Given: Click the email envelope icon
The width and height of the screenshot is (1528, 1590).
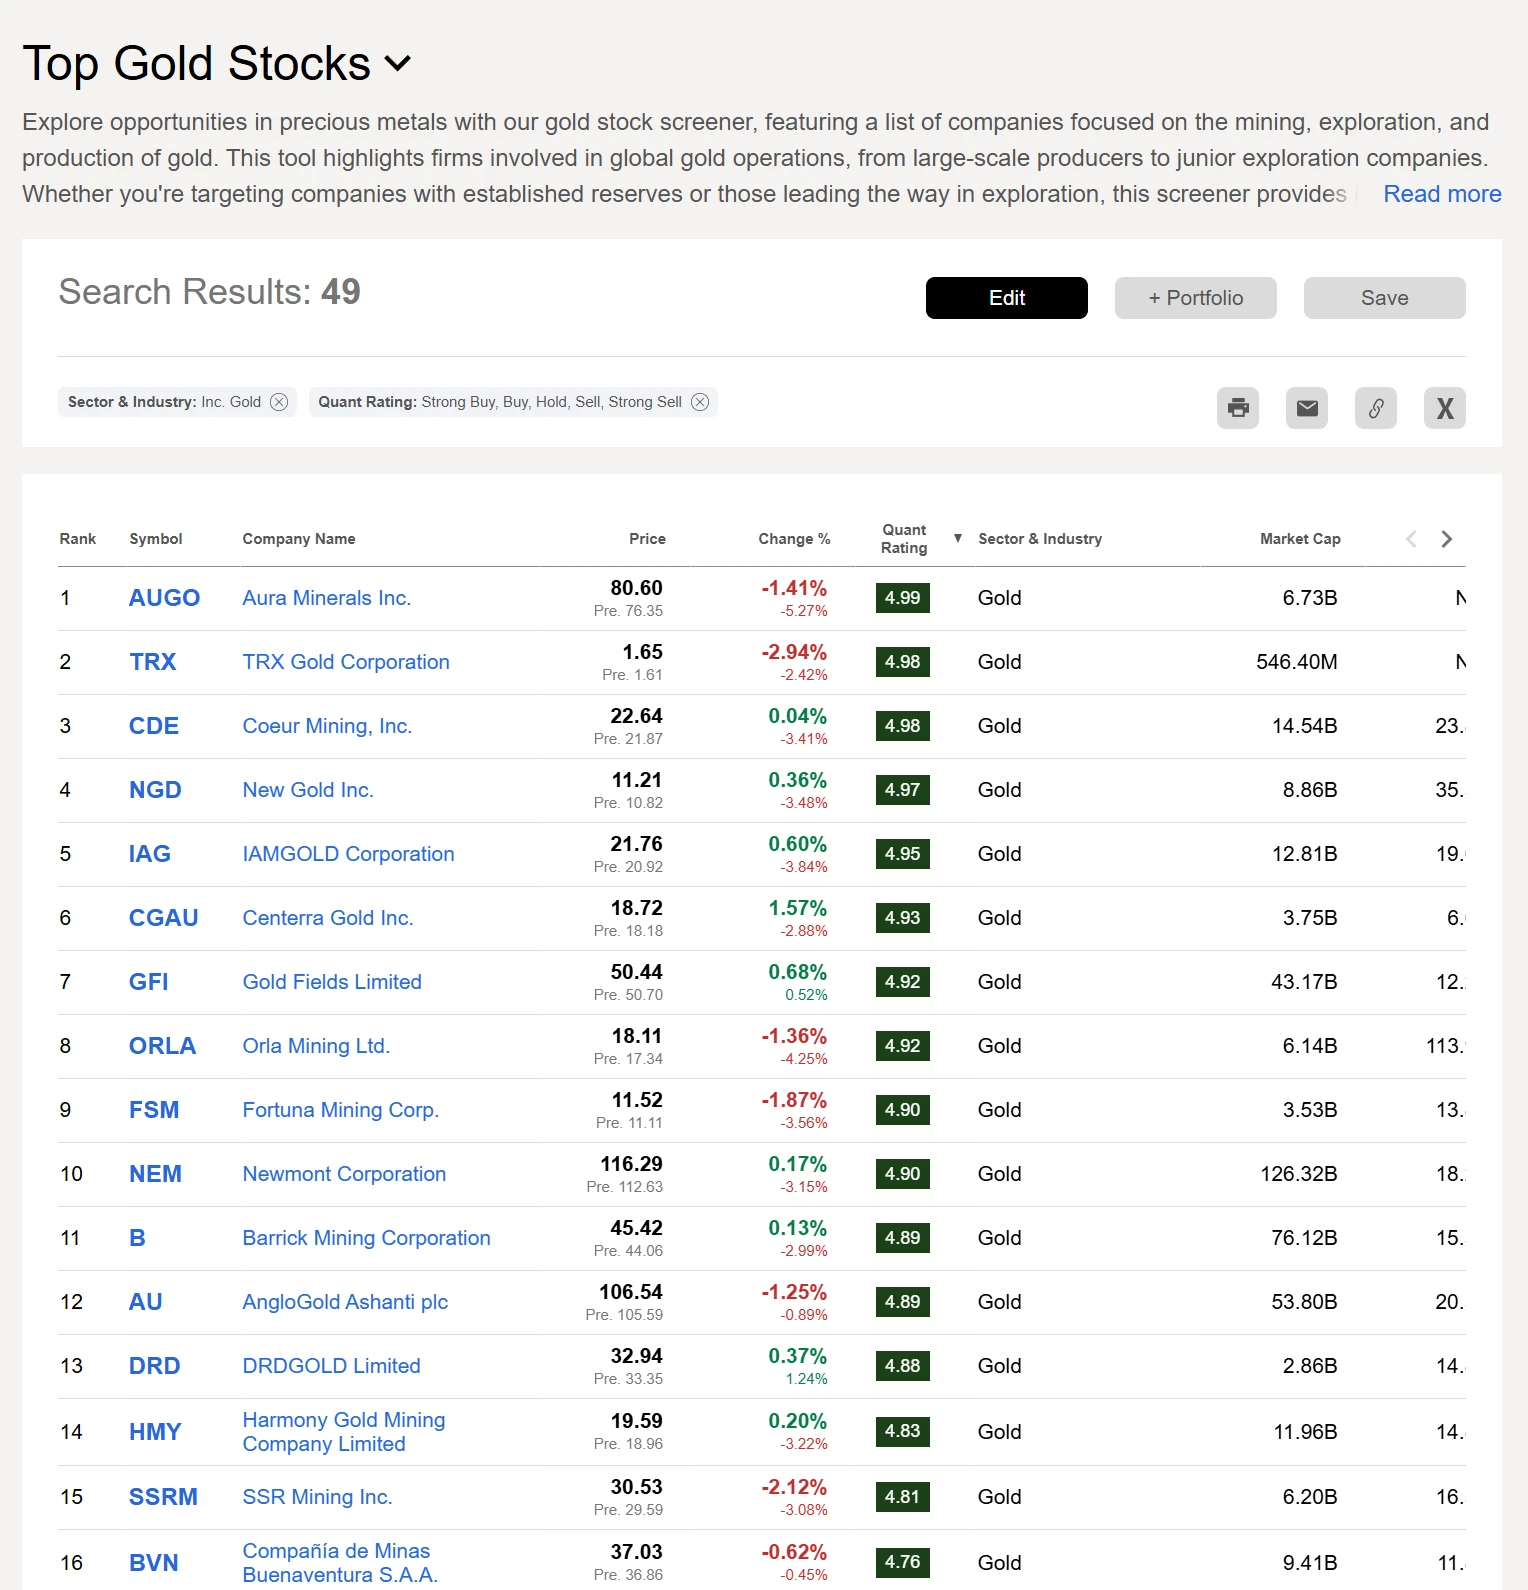Looking at the screenshot, I should (1307, 408).
